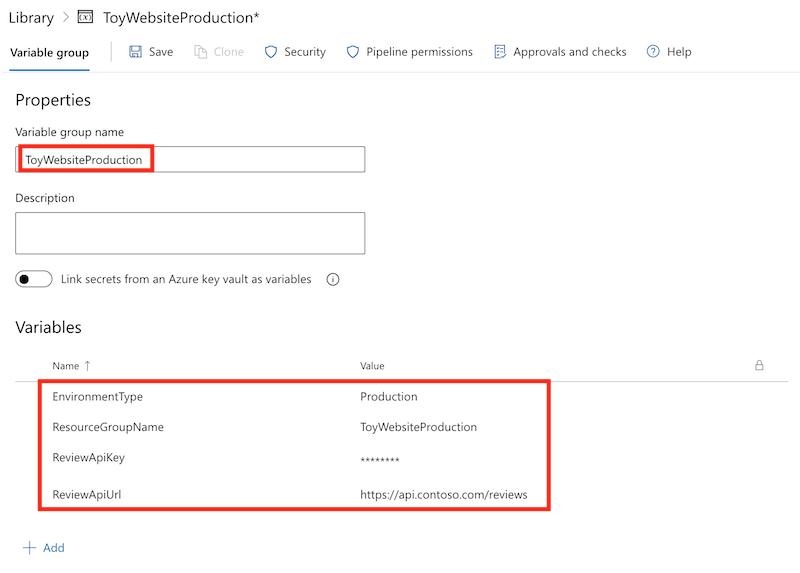Click the Name column header
The image size is (800, 573).
tap(66, 366)
